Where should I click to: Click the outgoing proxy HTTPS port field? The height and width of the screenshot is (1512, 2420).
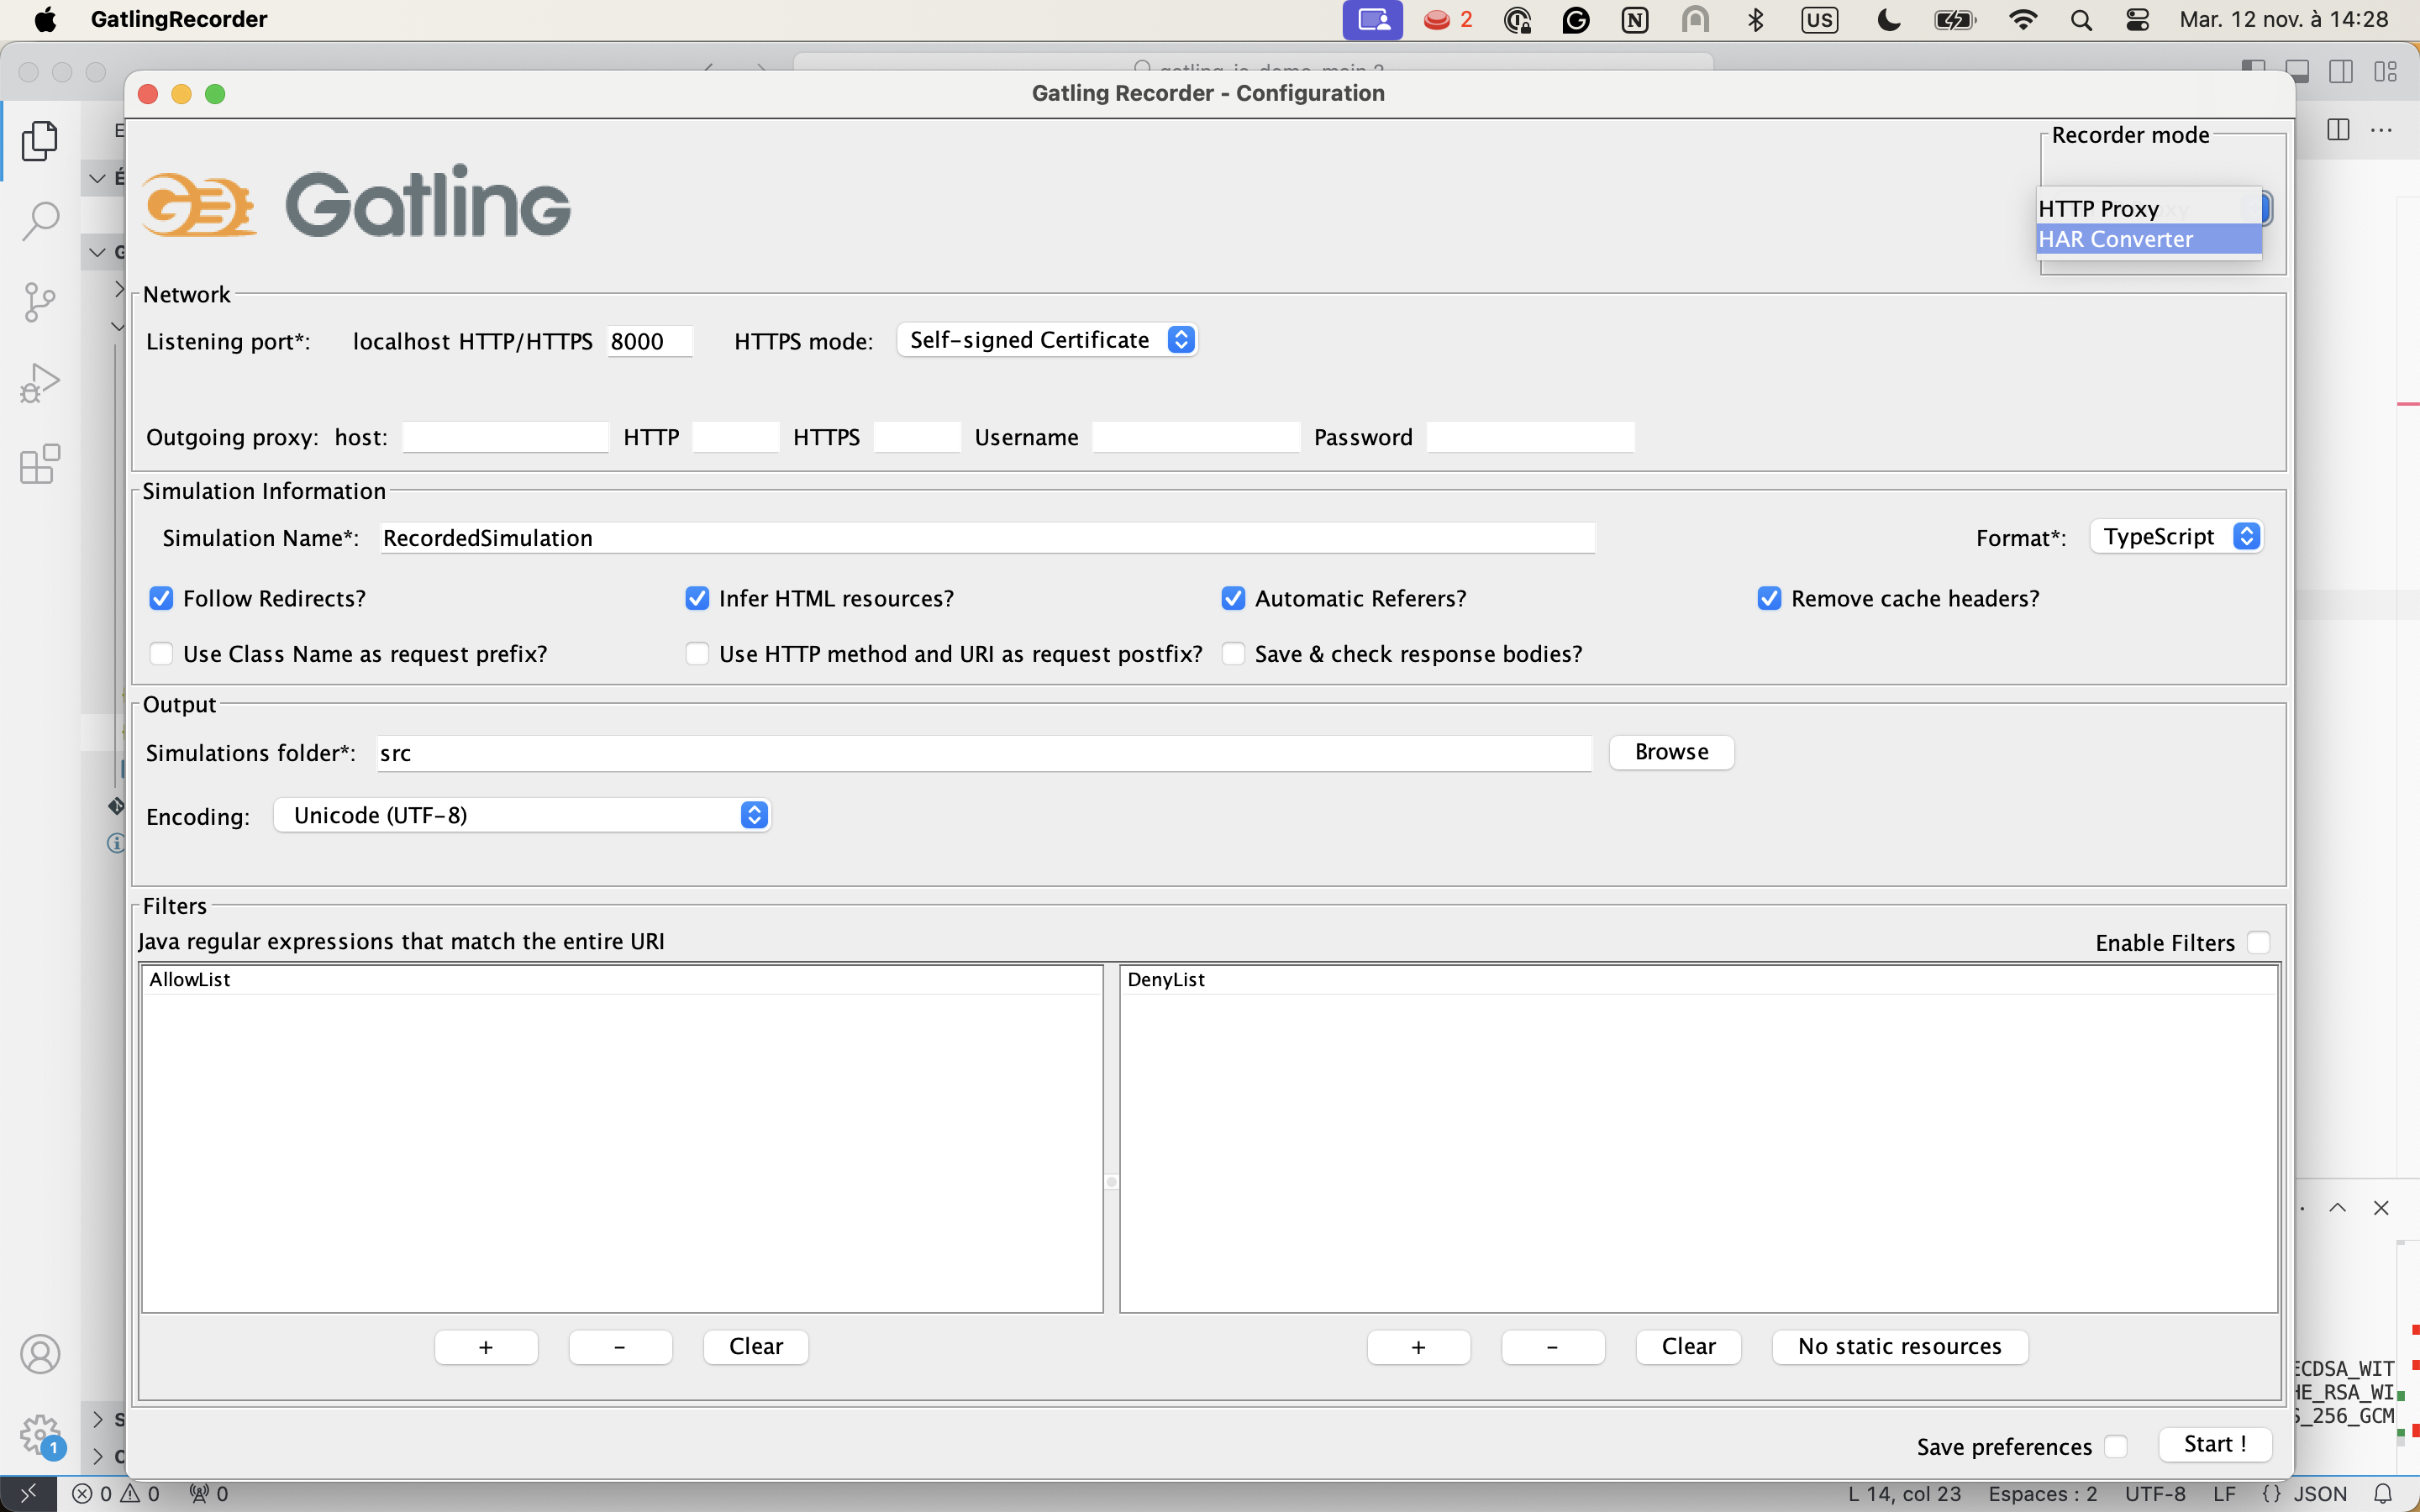coord(917,437)
